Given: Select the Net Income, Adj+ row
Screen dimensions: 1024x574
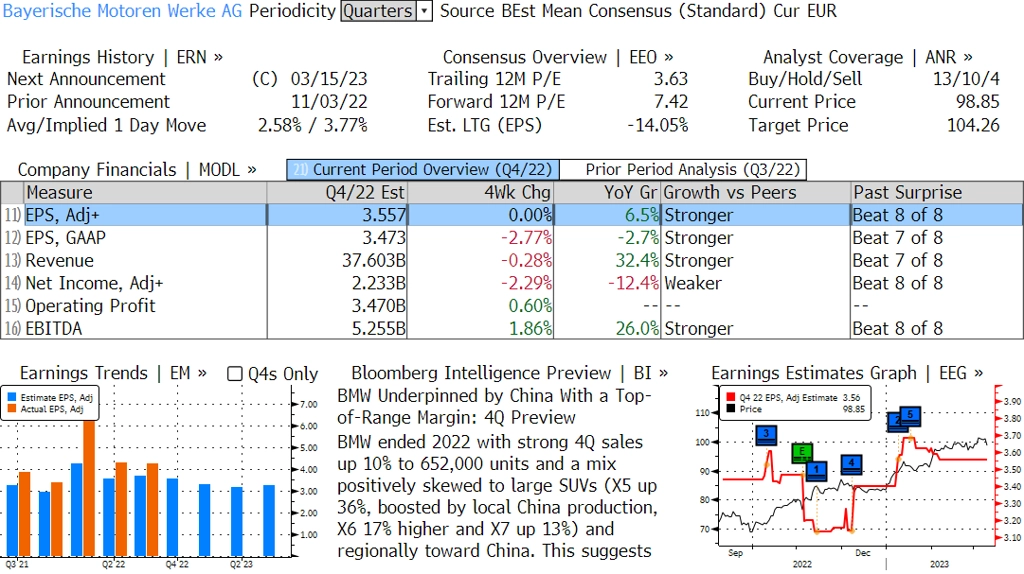Looking at the screenshot, I should click(x=512, y=283).
